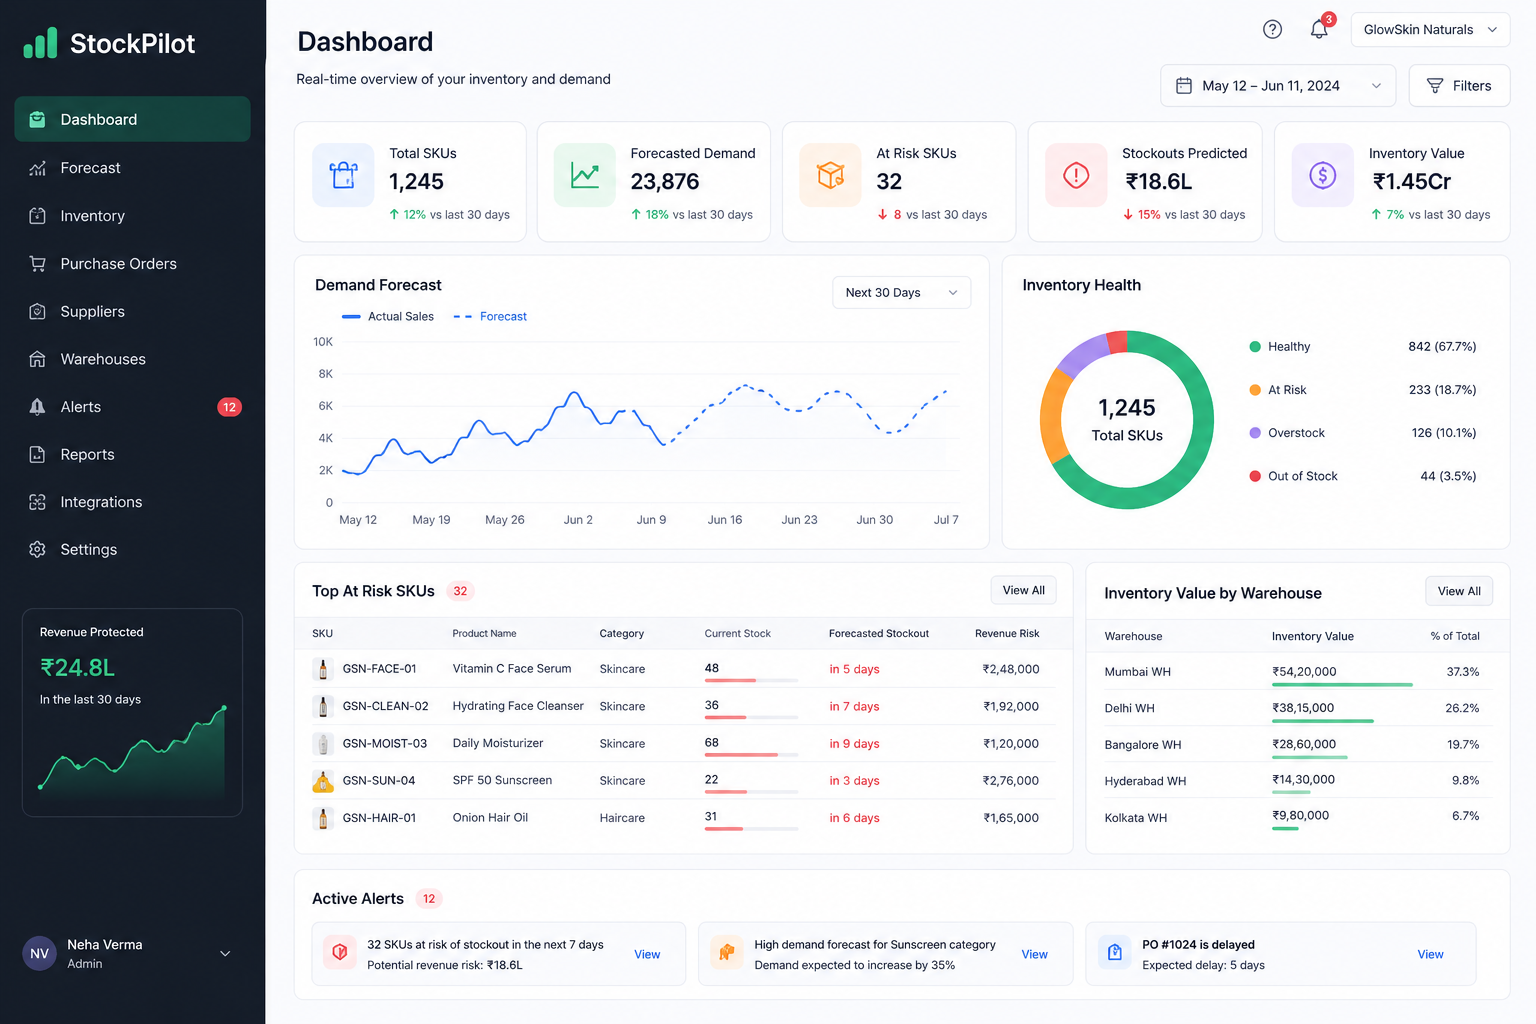Open the May 12 – Jun 11, 2024 date picker

(1278, 86)
